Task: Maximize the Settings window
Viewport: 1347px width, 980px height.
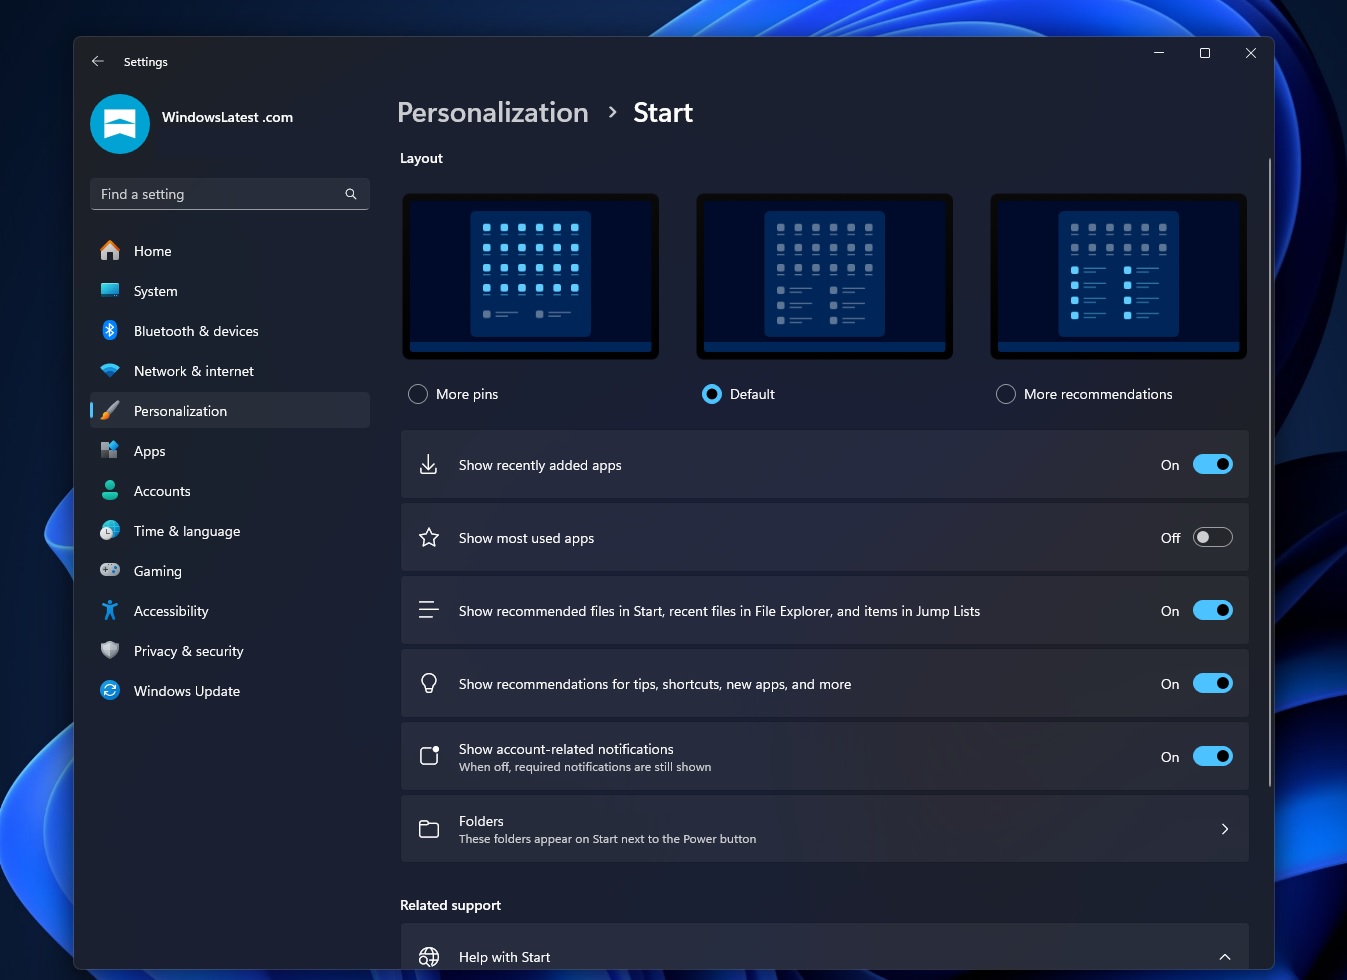Action: point(1205,53)
